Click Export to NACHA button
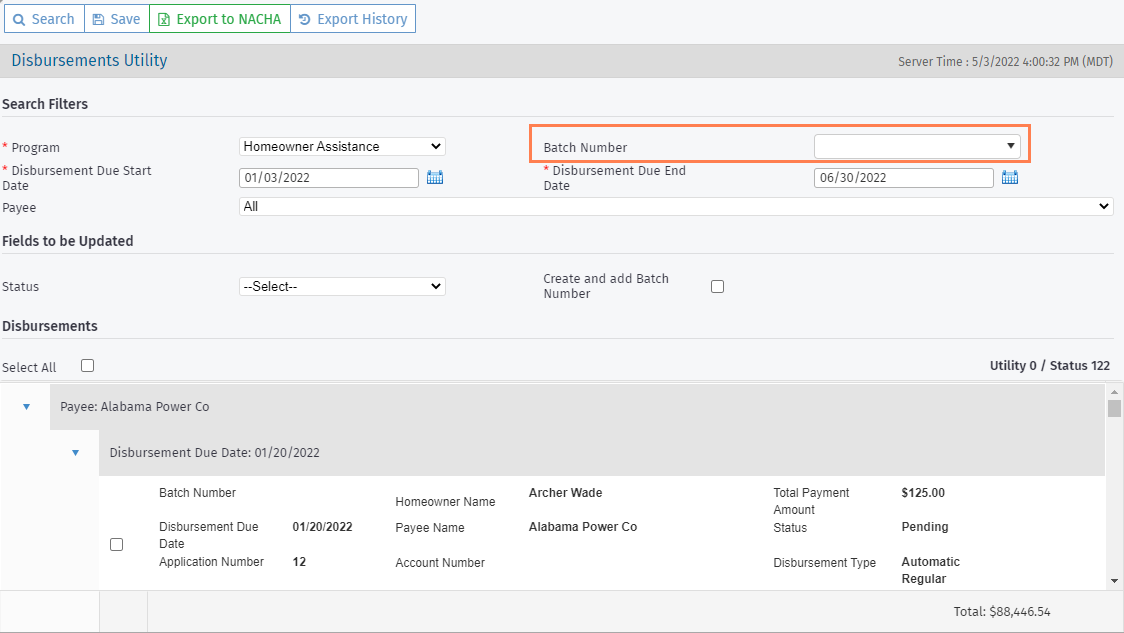 (219, 19)
